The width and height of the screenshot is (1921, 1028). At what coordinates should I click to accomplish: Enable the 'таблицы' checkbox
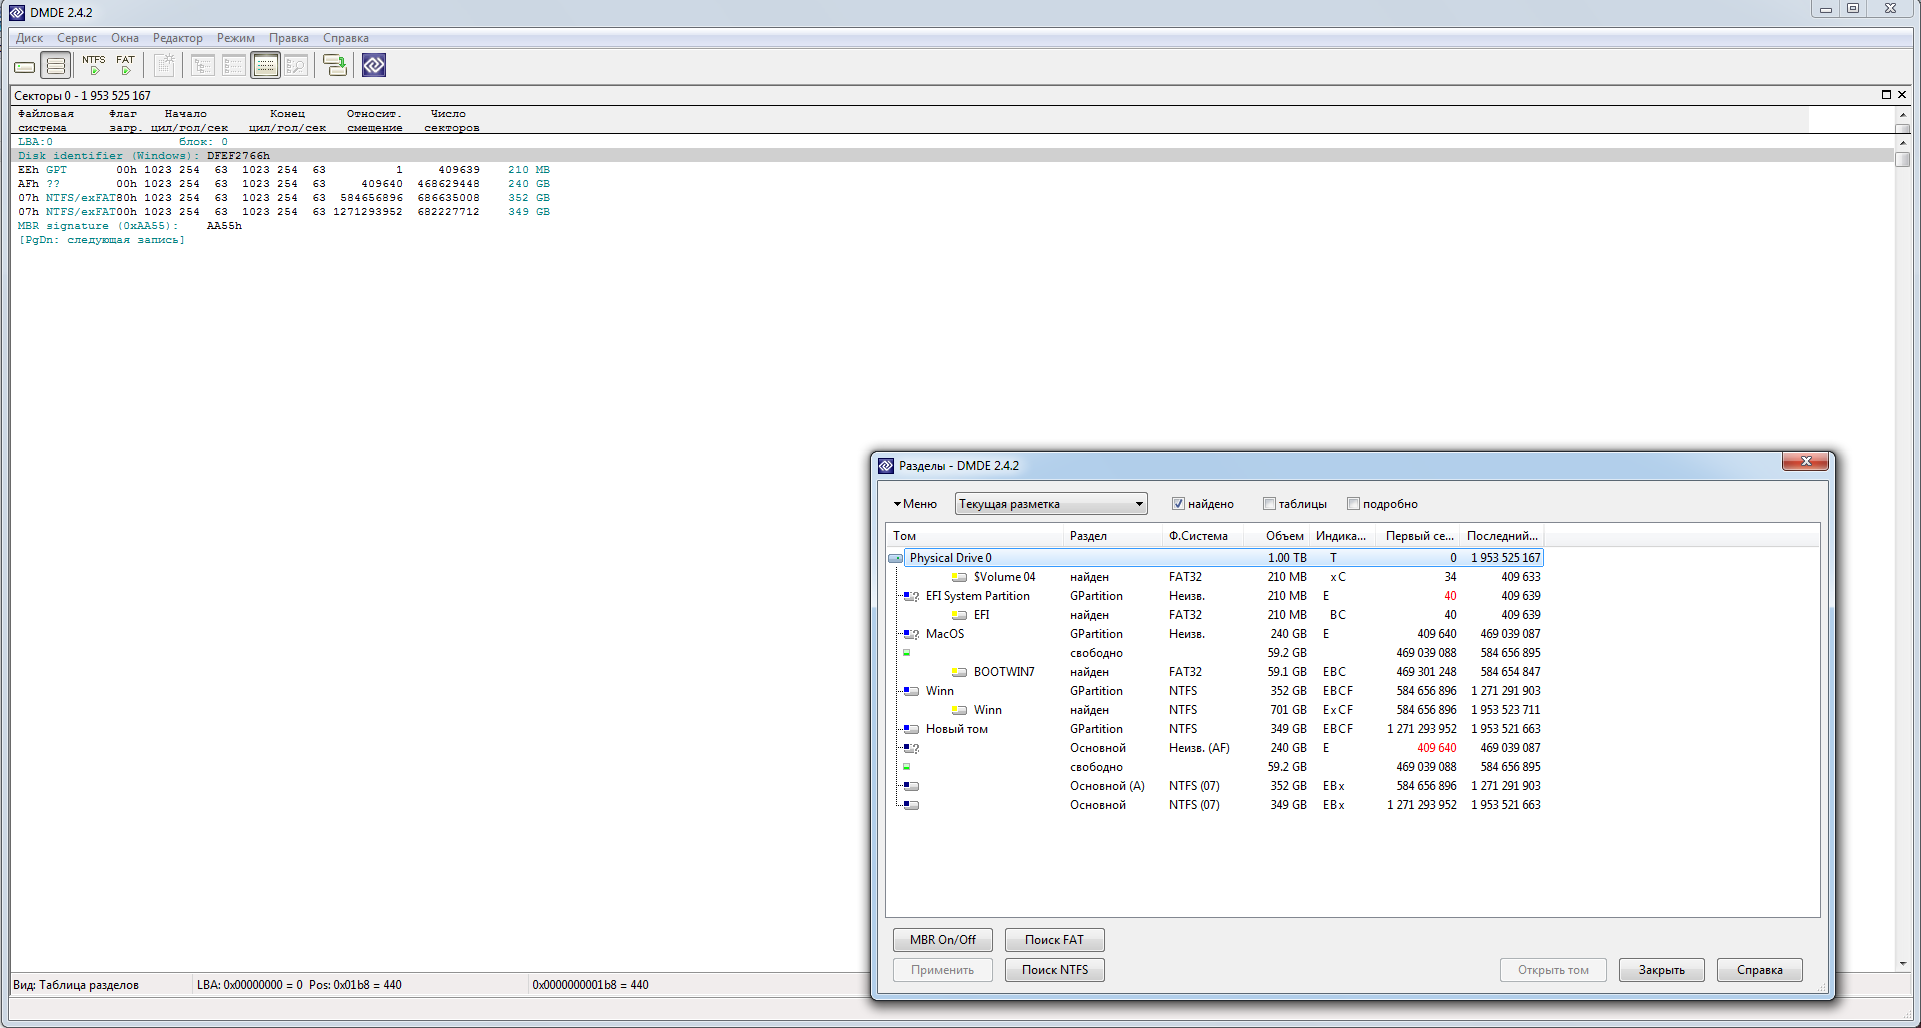pos(1269,504)
